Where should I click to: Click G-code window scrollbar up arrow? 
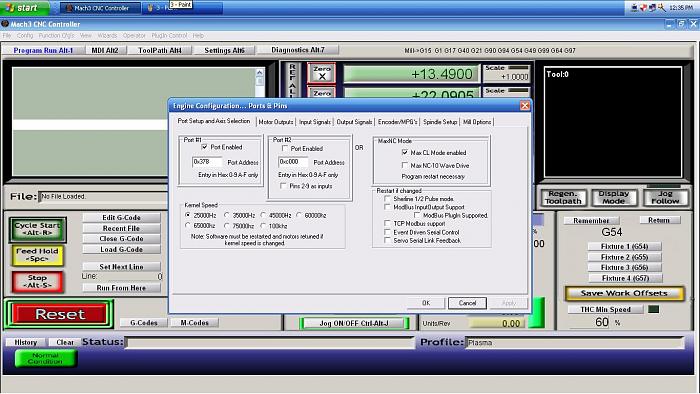260,72
